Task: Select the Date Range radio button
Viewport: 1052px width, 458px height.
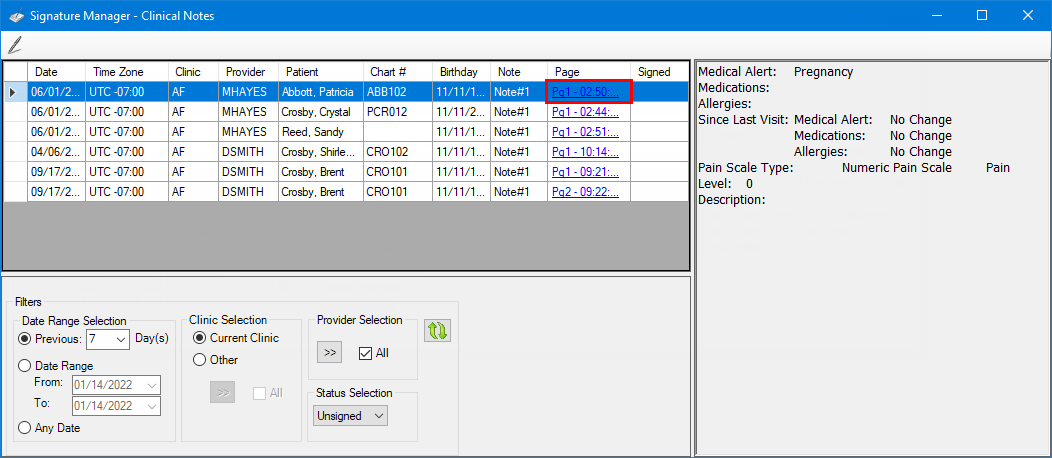Action: [26, 366]
